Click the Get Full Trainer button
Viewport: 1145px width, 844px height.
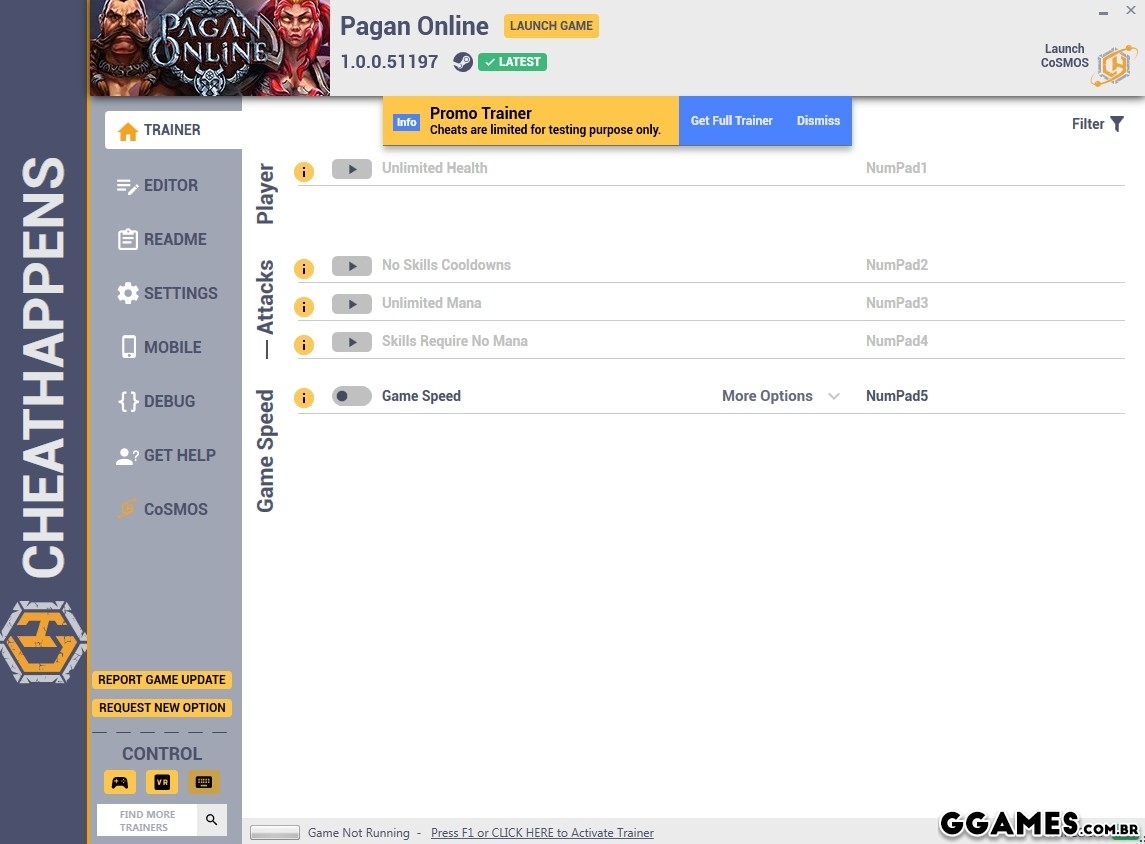(731, 121)
